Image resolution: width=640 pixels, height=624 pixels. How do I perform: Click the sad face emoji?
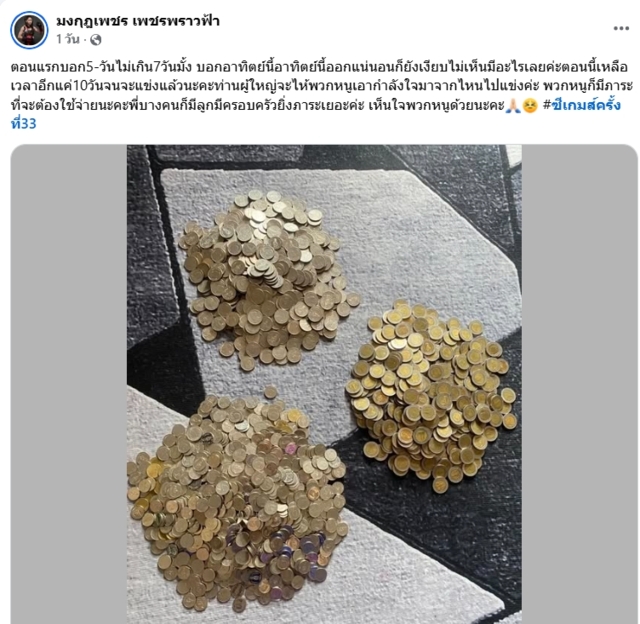(530, 106)
